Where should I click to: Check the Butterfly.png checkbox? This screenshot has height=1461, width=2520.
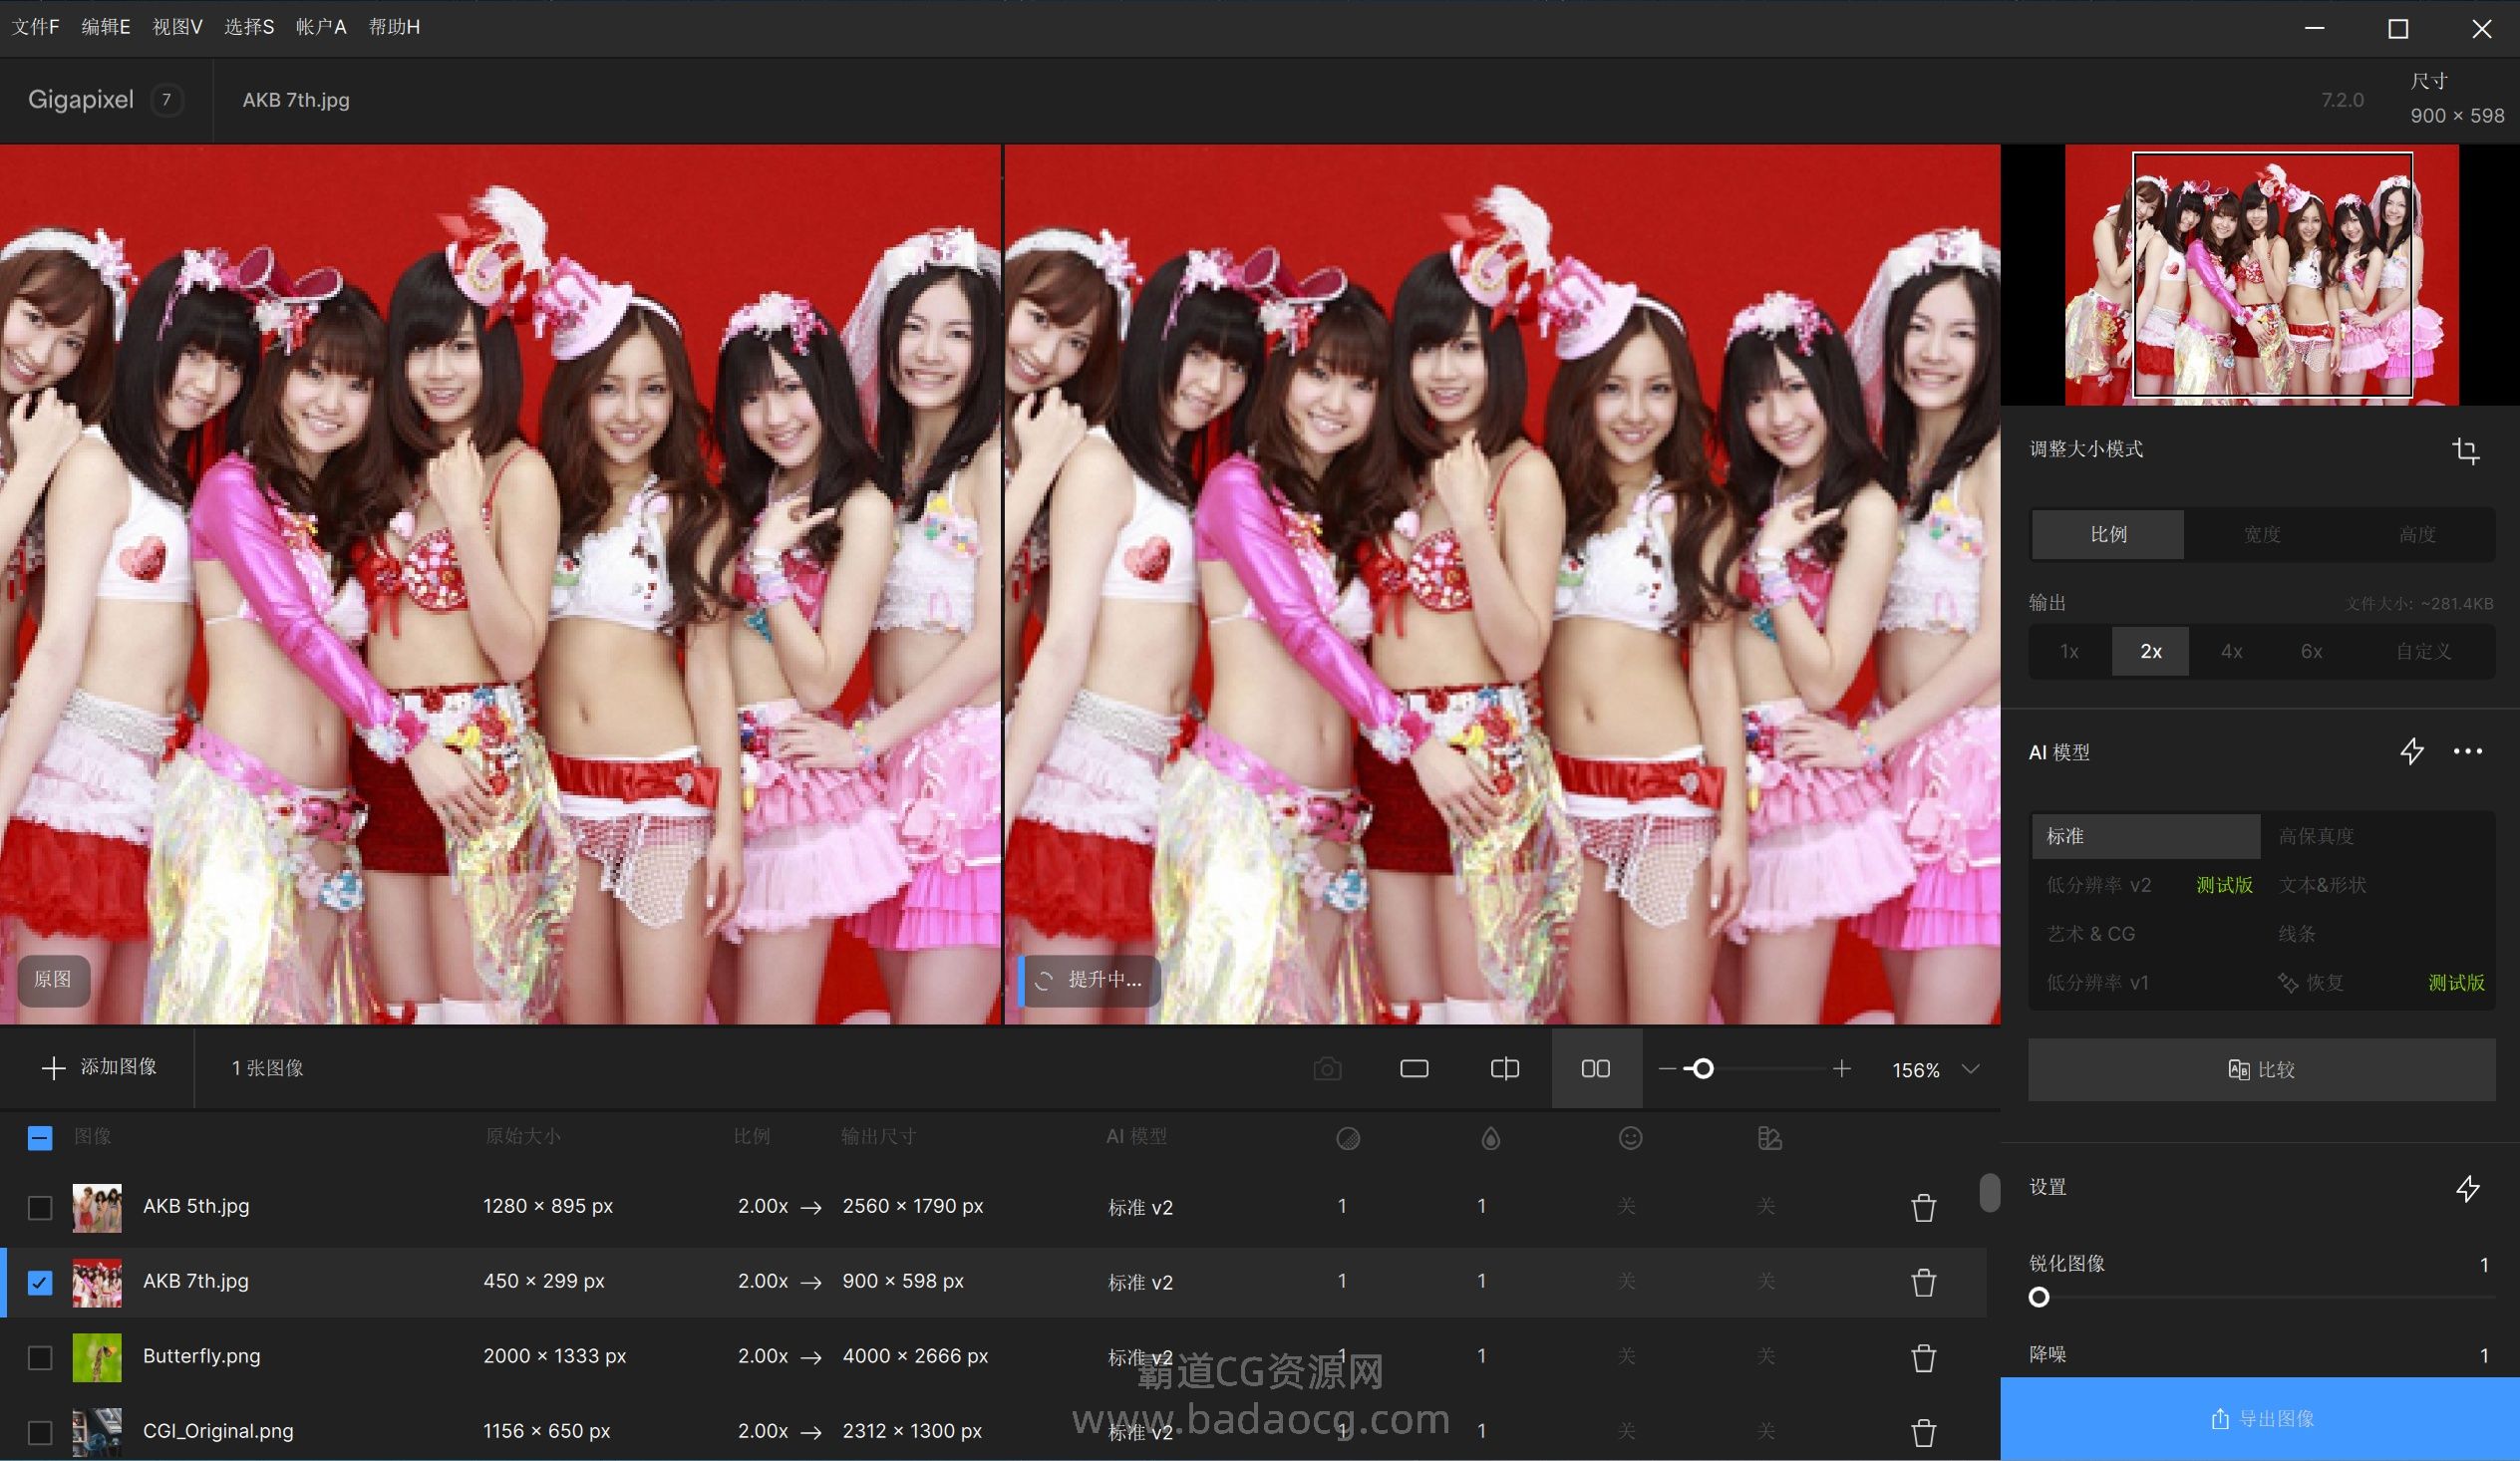(40, 1357)
